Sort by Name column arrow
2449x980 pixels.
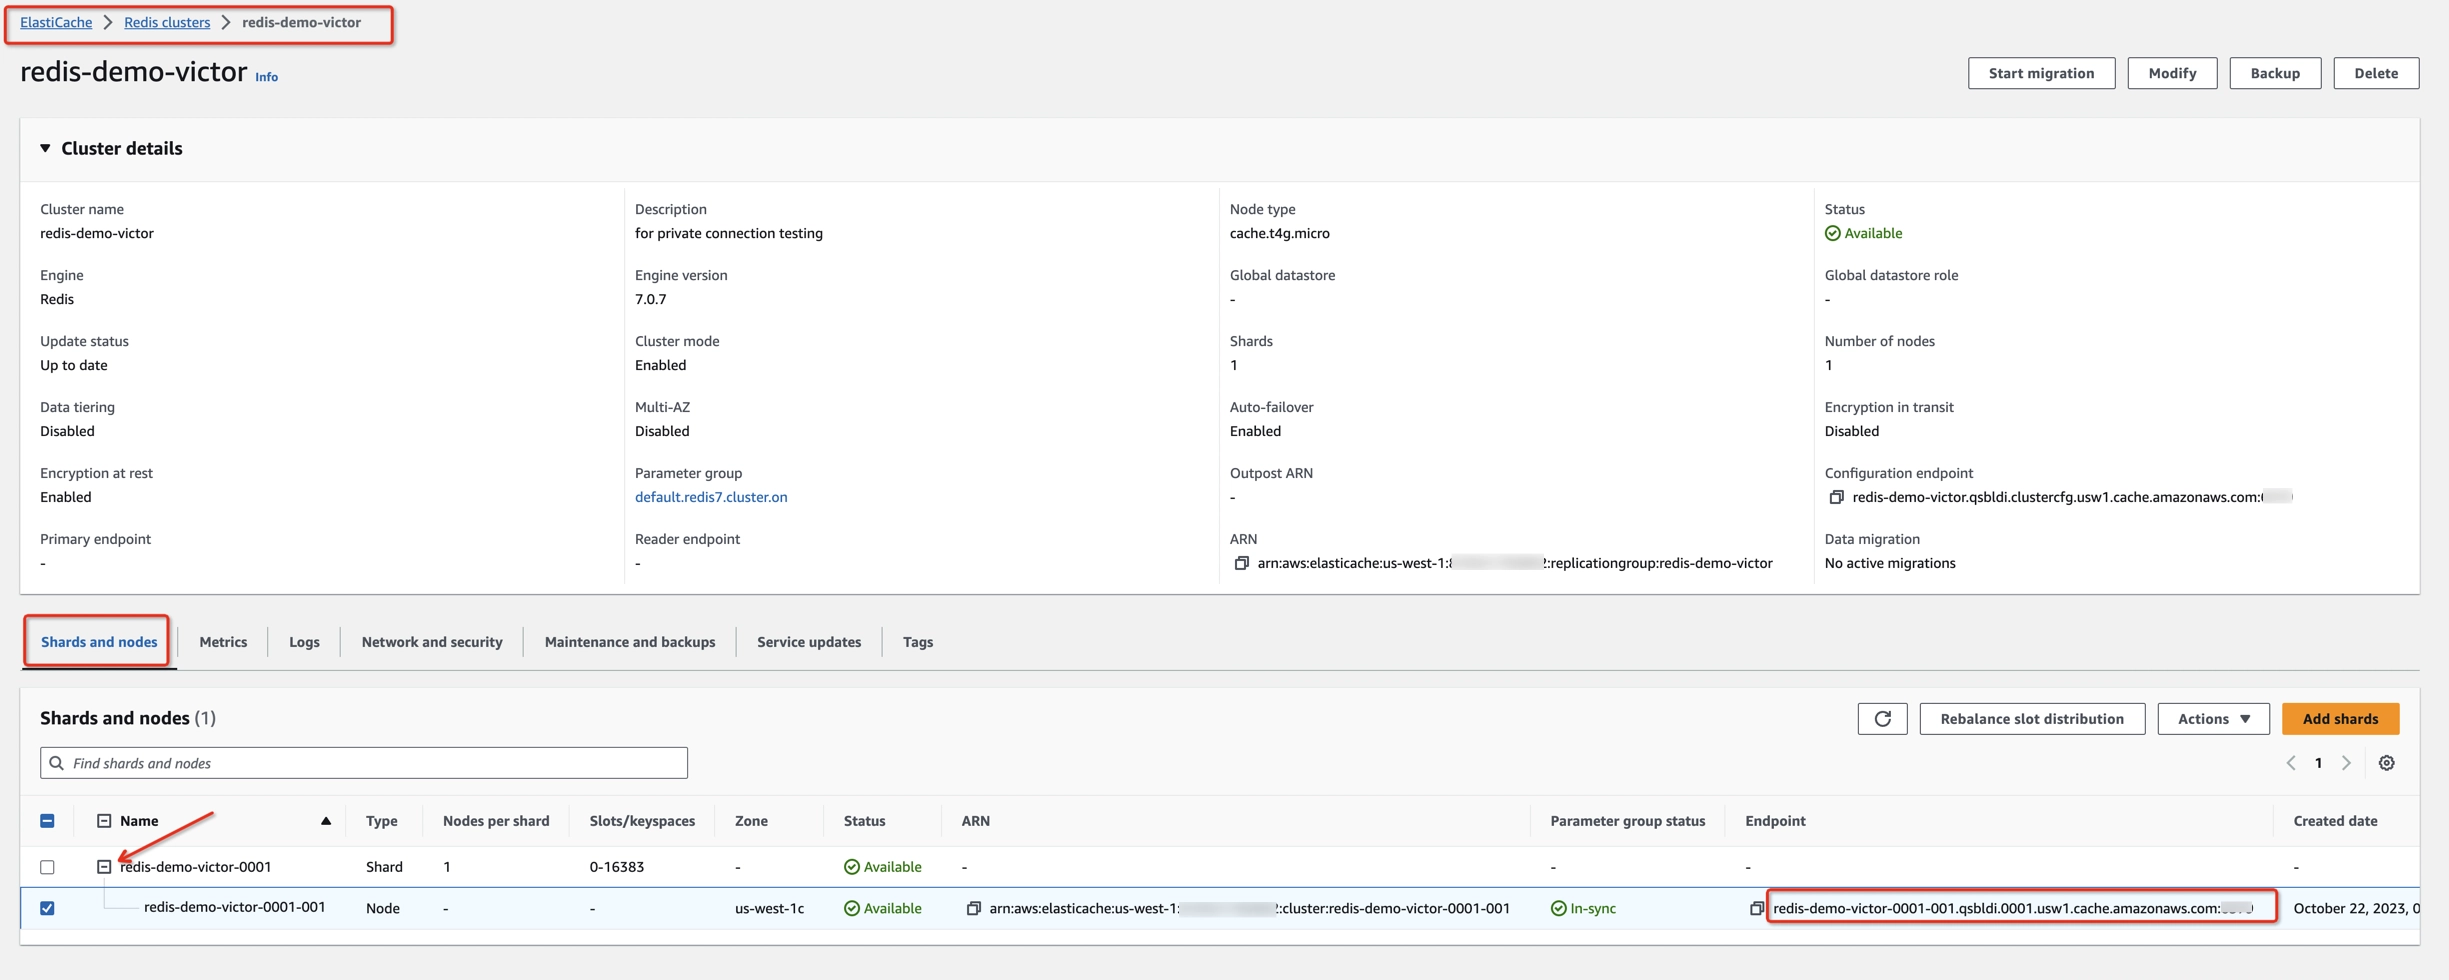[325, 821]
